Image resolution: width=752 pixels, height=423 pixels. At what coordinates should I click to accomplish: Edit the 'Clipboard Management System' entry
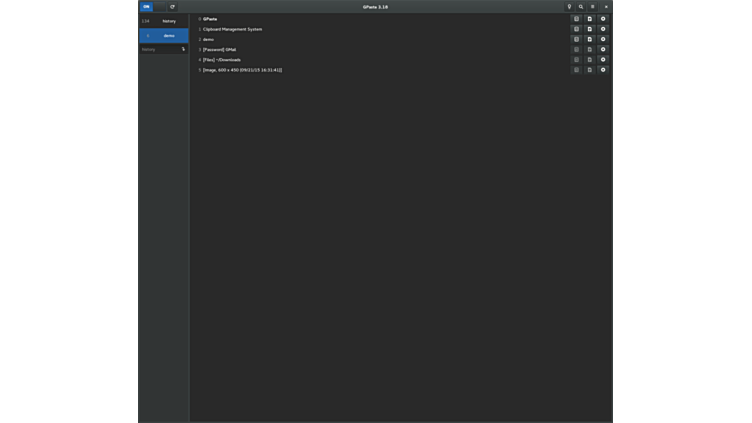576,29
